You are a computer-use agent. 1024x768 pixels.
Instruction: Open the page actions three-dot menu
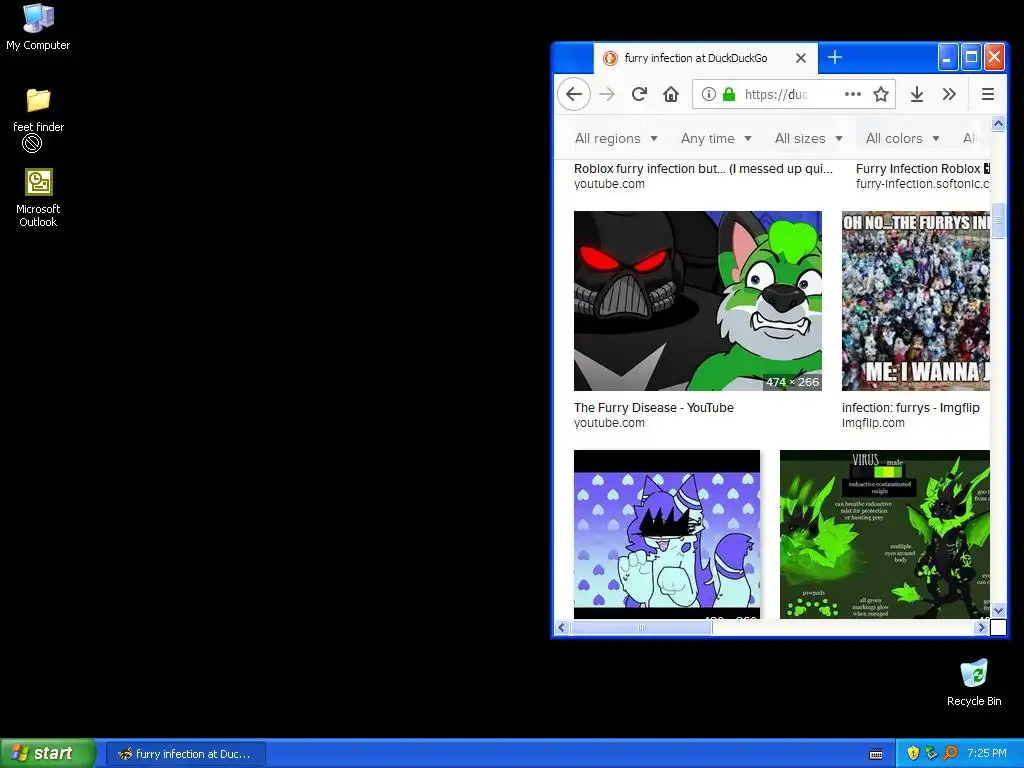click(x=852, y=94)
